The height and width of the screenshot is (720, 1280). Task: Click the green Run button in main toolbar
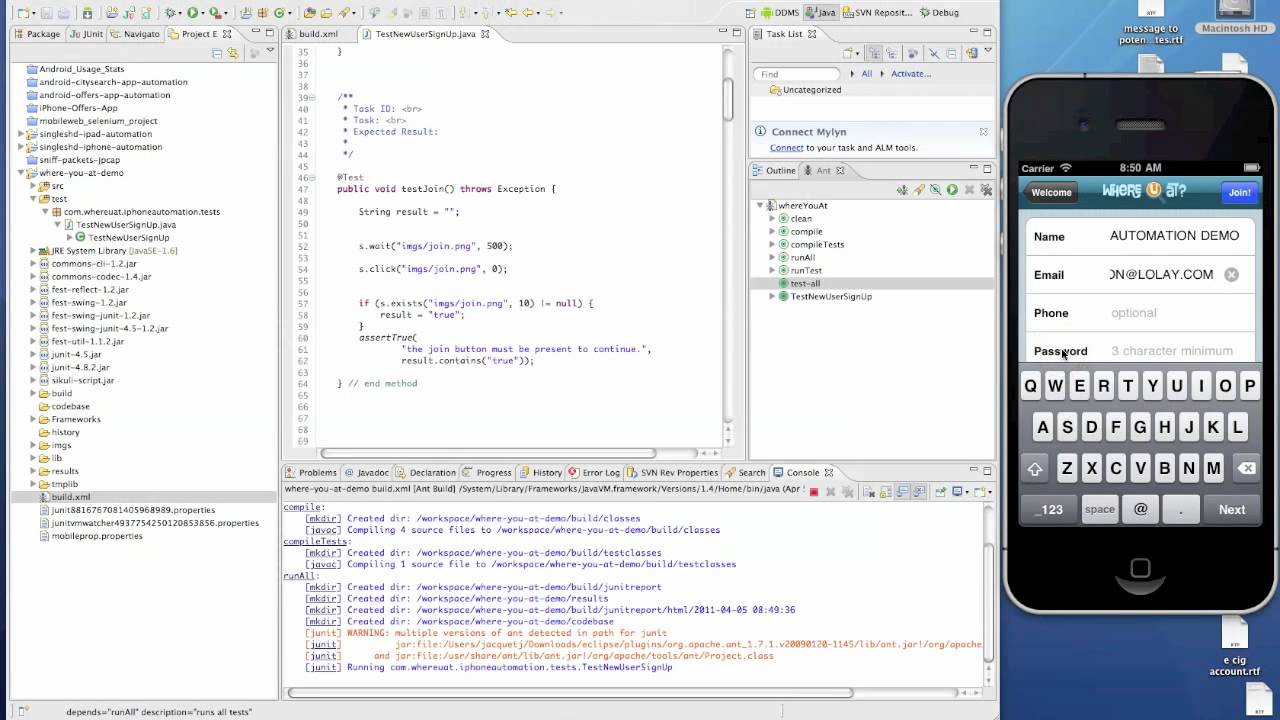tap(192, 13)
